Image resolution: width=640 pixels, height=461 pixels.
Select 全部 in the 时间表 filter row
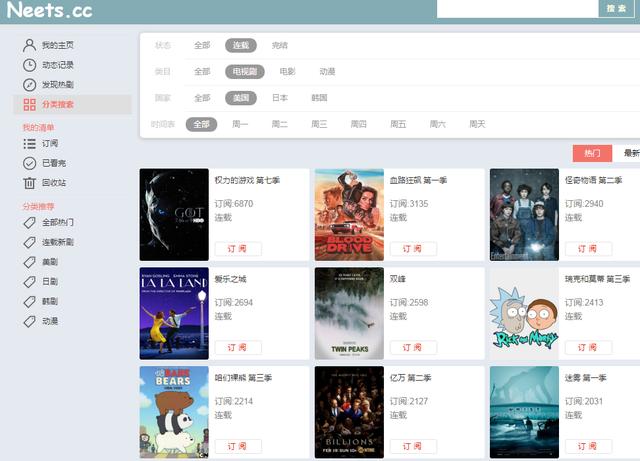coord(201,124)
